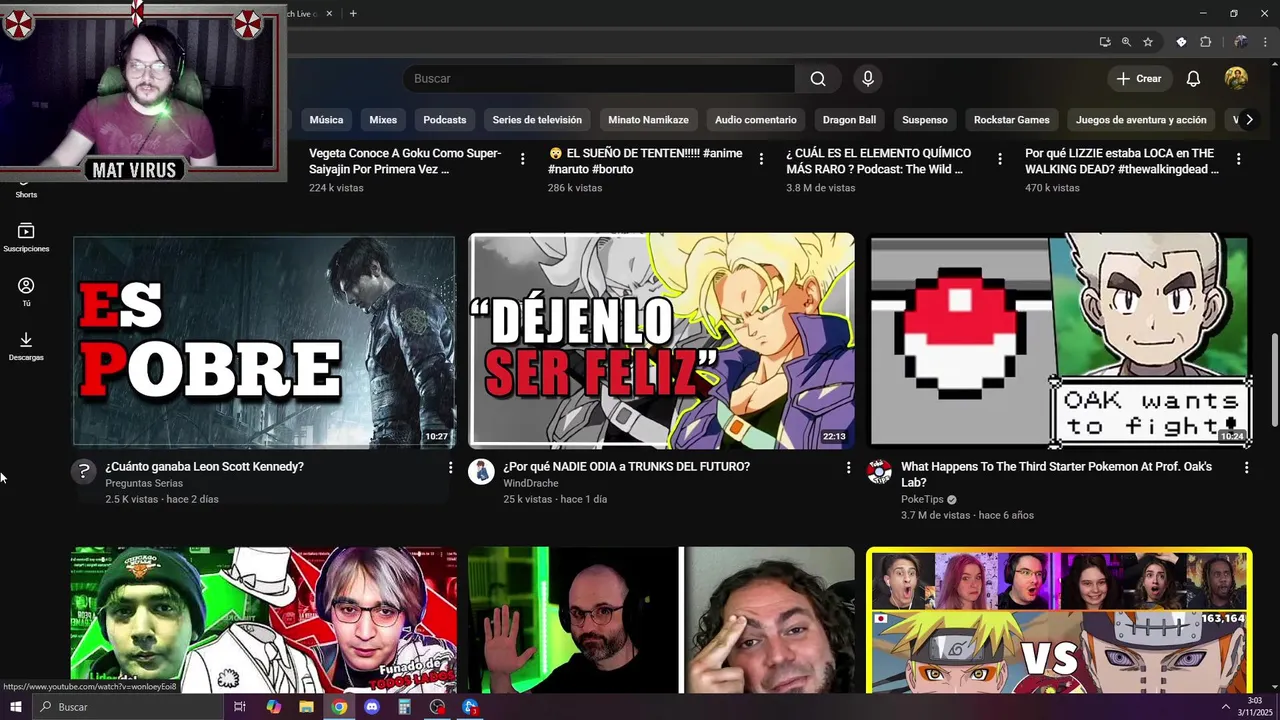This screenshot has height=720, width=1280.
Task: Click the YouTube search magnifier button
Action: (x=818, y=79)
